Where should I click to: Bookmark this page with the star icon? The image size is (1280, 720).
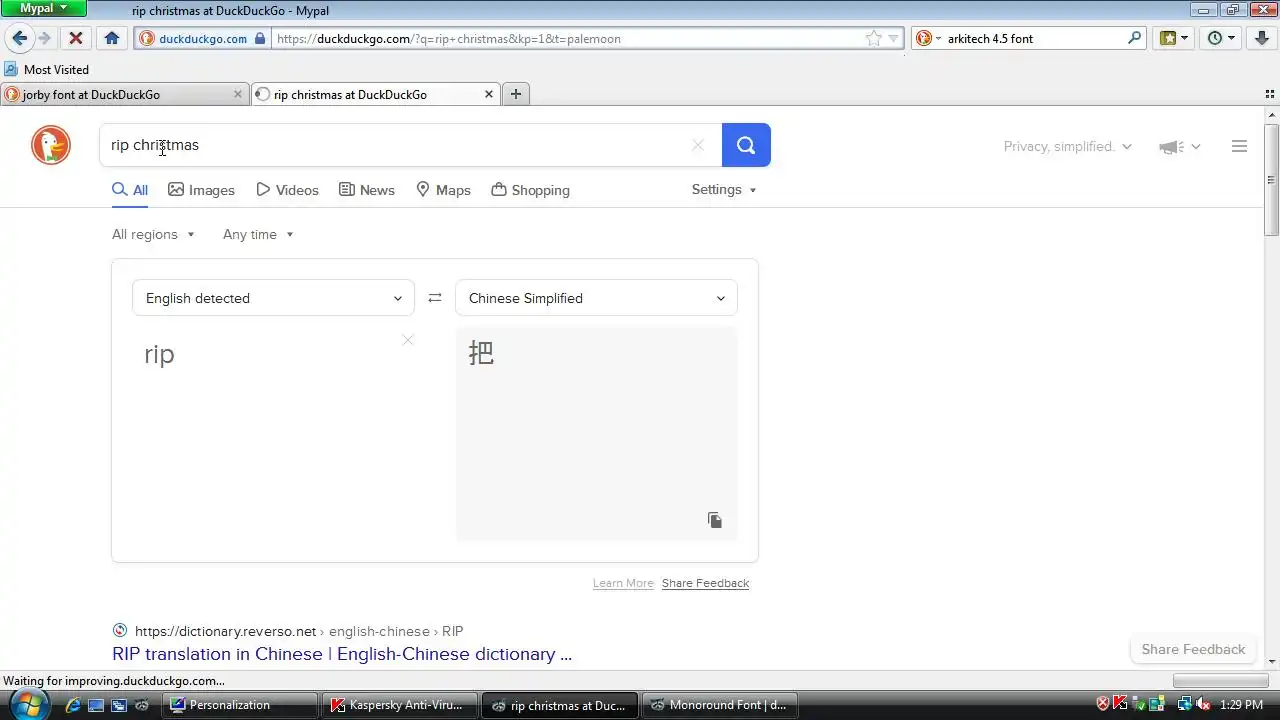coord(874,38)
